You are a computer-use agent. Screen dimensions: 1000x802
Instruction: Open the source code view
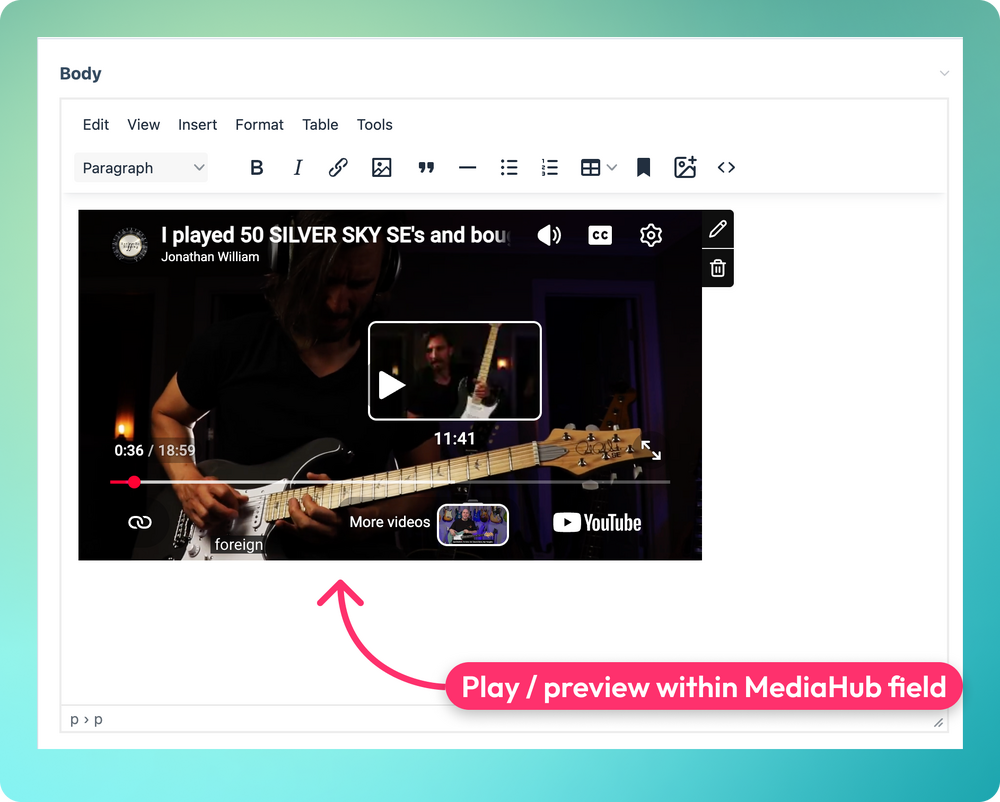coord(726,168)
